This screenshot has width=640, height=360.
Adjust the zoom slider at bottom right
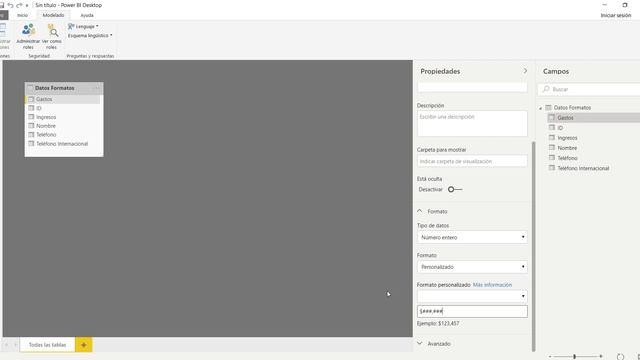[575, 357]
